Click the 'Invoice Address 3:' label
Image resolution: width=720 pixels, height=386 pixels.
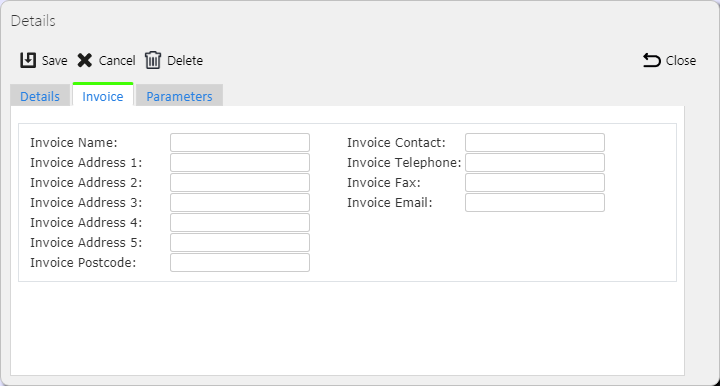click(86, 203)
